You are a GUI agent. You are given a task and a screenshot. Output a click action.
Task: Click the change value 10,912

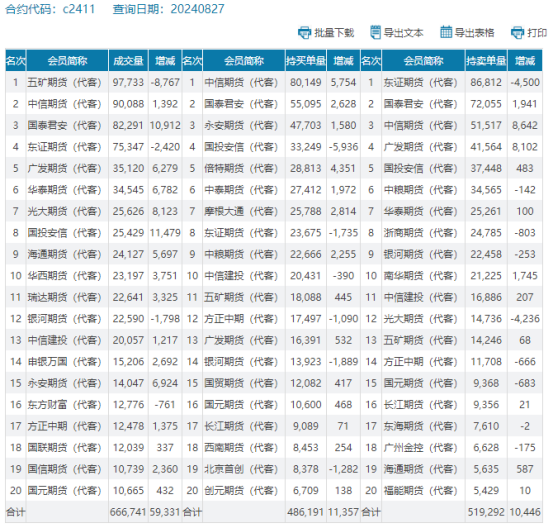[x=165, y=125]
